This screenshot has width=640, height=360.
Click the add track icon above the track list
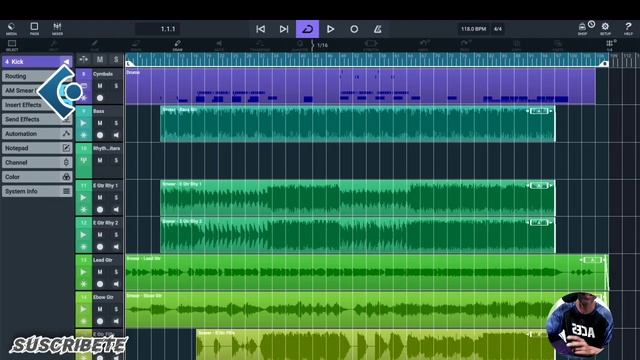click(x=84, y=60)
